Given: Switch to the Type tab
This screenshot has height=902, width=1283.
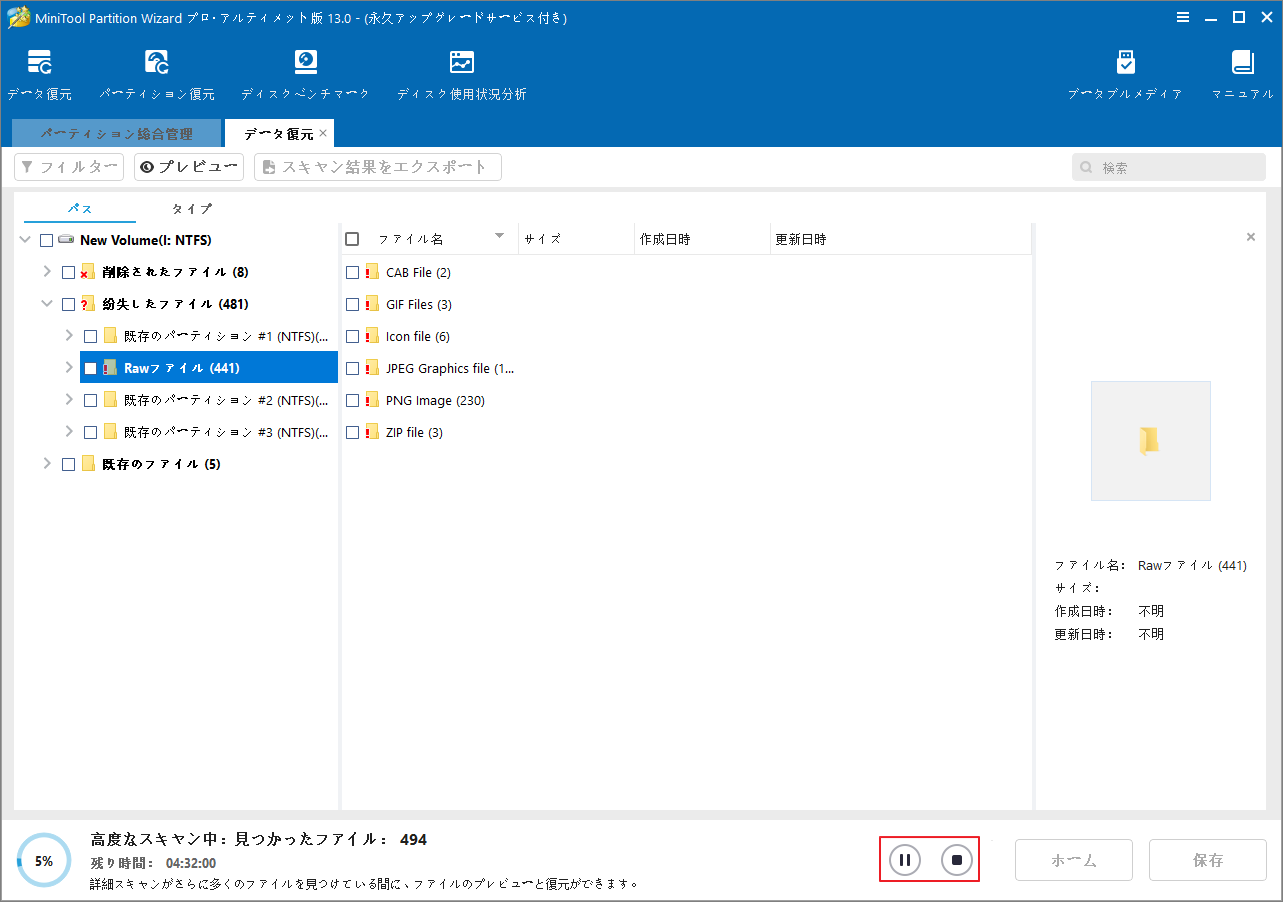Looking at the screenshot, I should click(190, 209).
